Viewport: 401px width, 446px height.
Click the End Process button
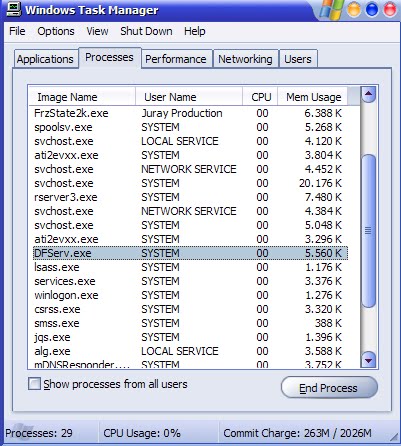(329, 388)
